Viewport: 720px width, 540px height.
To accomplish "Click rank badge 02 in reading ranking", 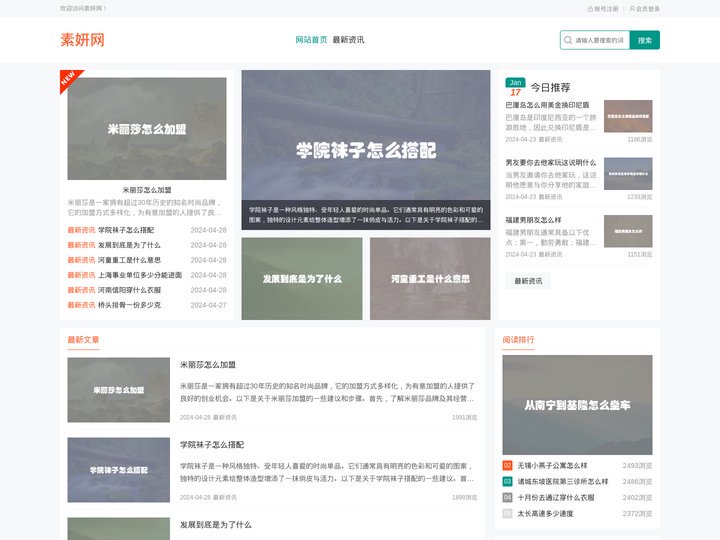I will (x=507, y=466).
